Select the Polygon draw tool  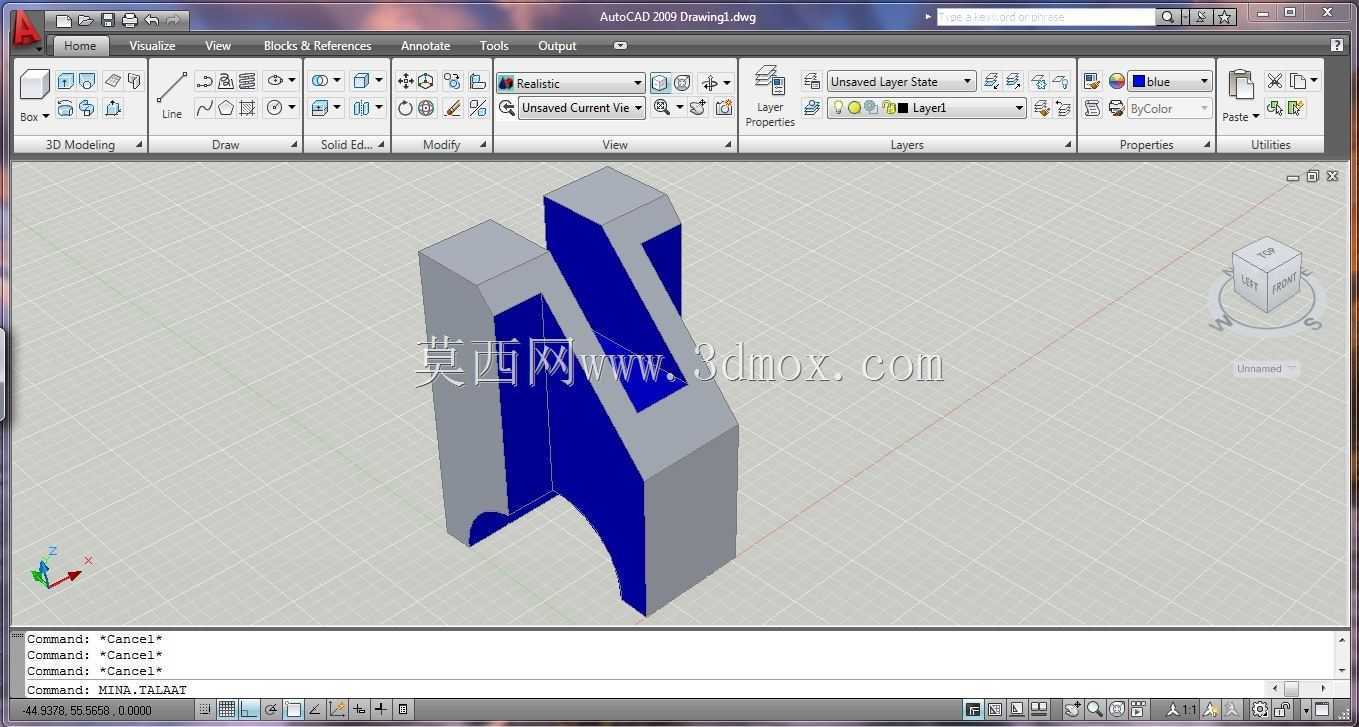[x=226, y=108]
